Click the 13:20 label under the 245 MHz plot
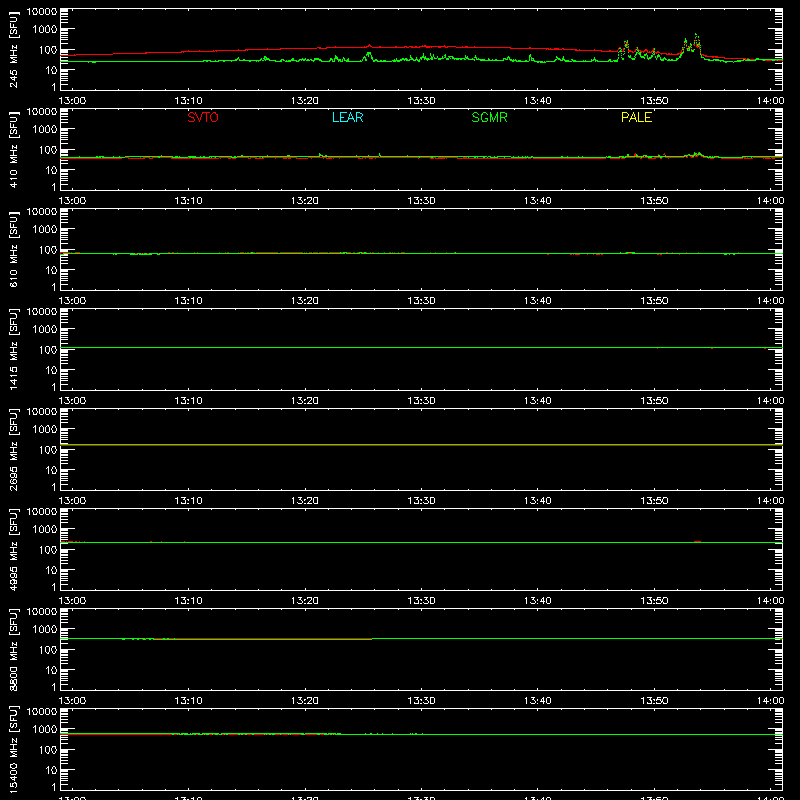The image size is (800, 800). [x=305, y=101]
